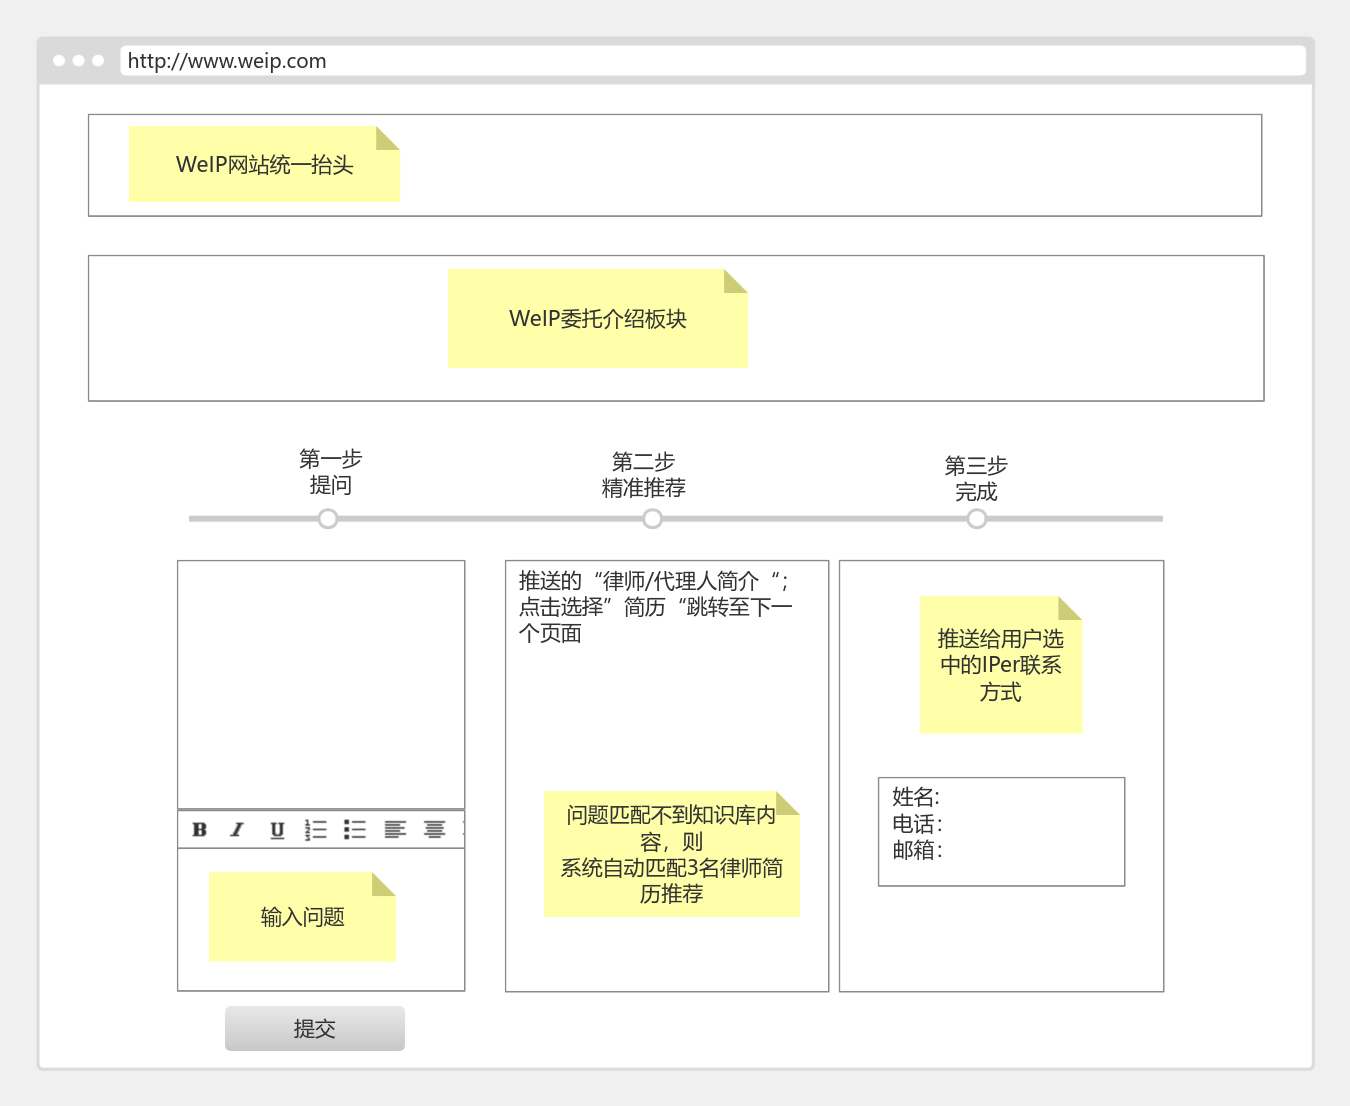Click inside the question text area

(x=320, y=685)
